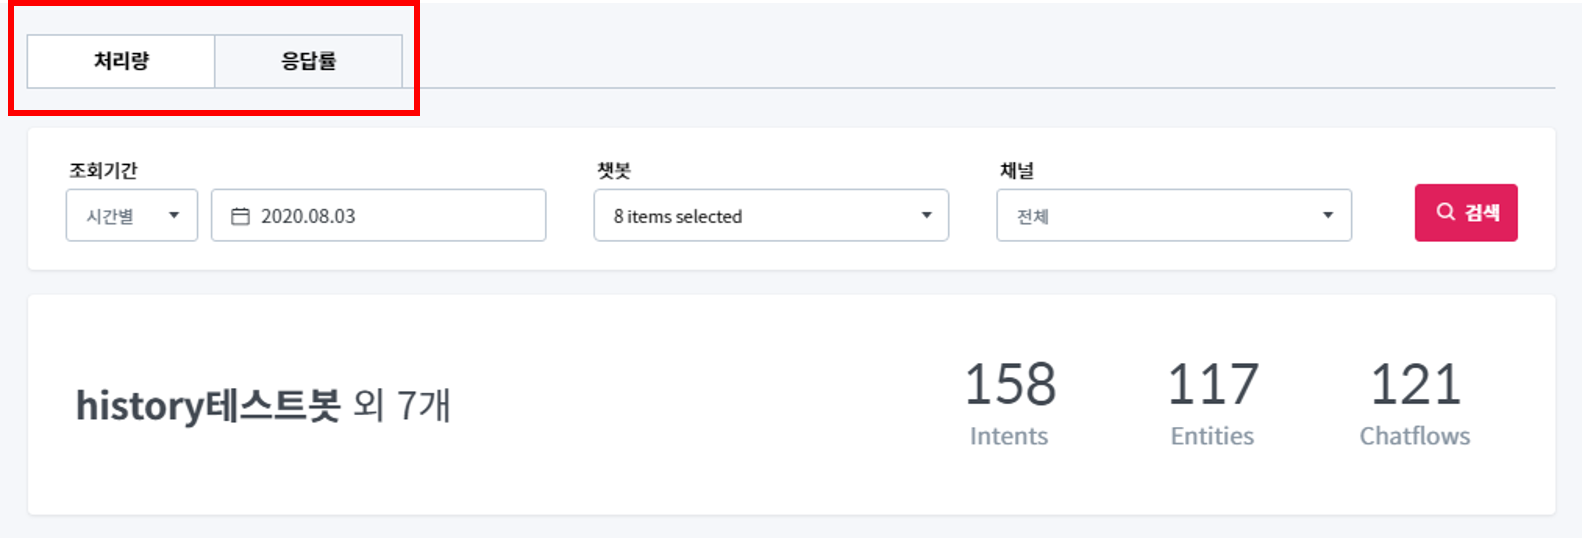This screenshot has width=1582, height=538.
Task: Open the 시간별 period type dropdown
Action: point(131,216)
